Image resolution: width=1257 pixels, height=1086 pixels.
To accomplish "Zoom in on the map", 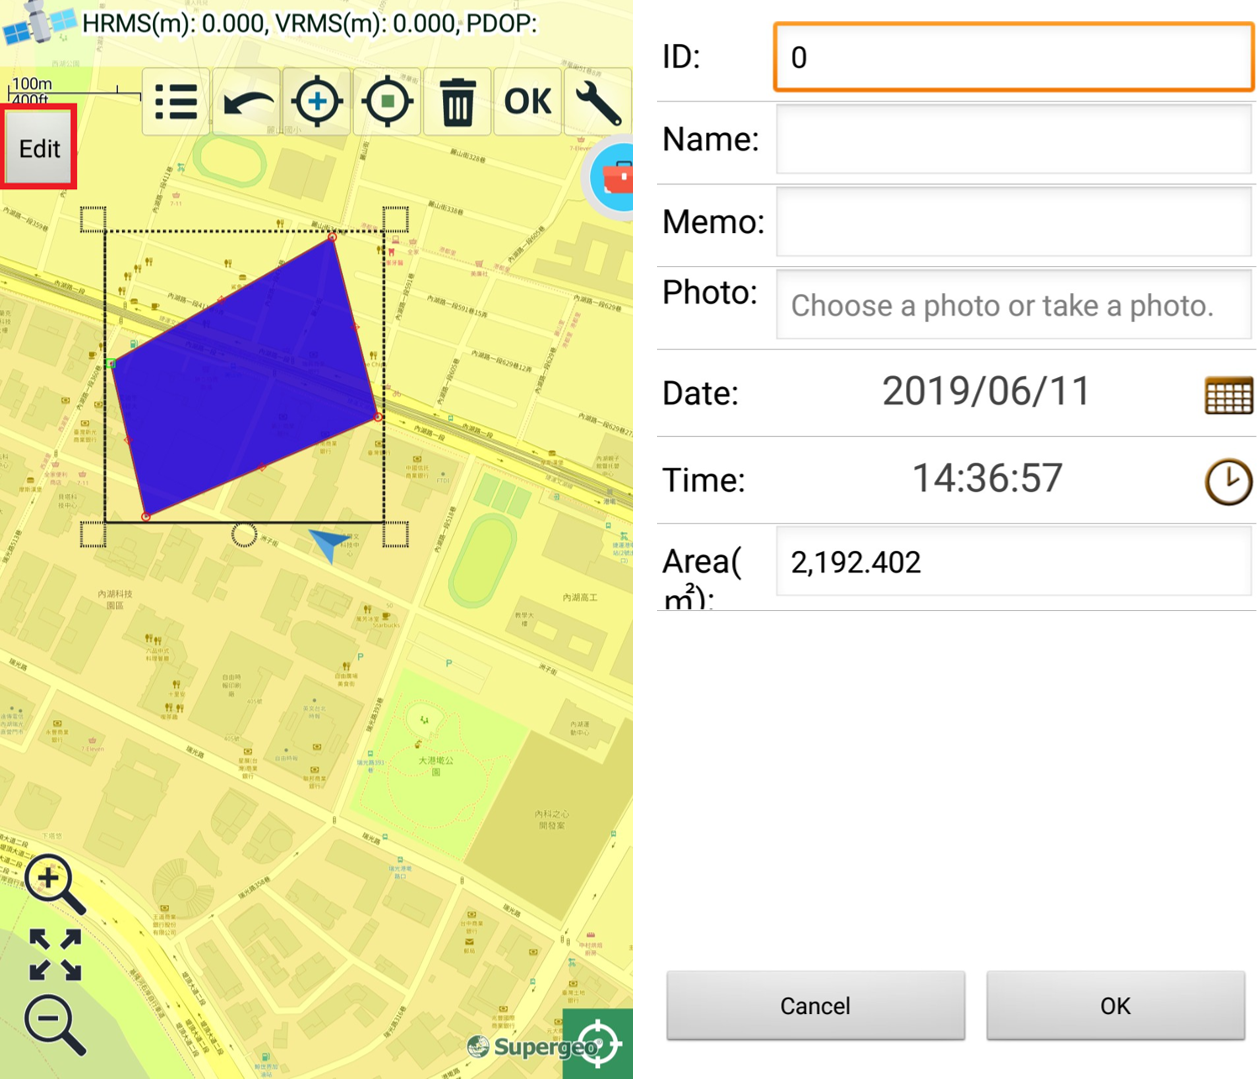I will click(x=55, y=884).
